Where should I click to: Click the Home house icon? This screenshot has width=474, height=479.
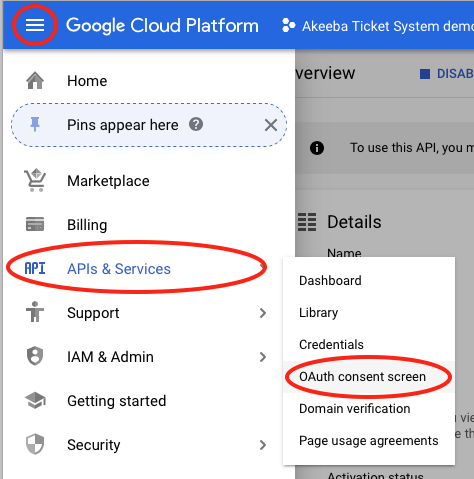(x=35, y=81)
